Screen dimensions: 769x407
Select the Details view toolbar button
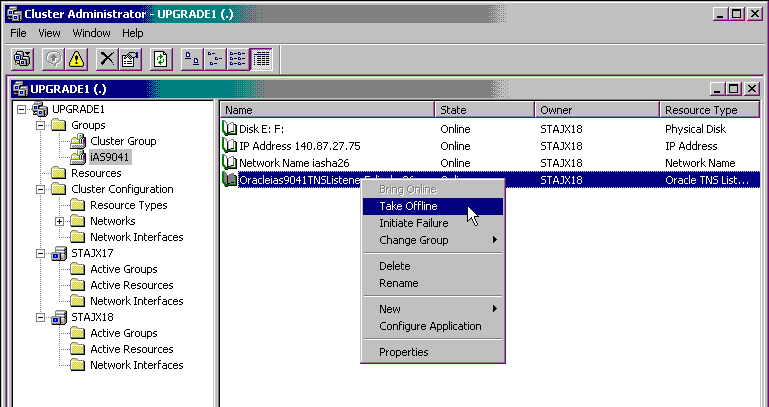261,59
